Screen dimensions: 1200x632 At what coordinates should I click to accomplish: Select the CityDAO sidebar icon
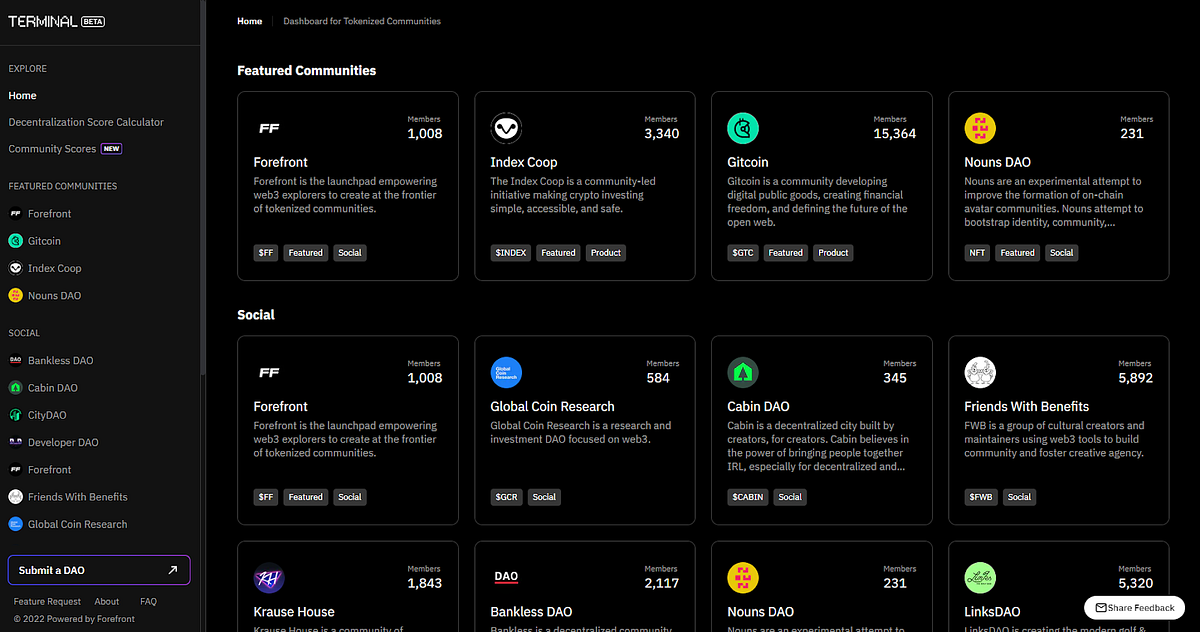[14, 414]
